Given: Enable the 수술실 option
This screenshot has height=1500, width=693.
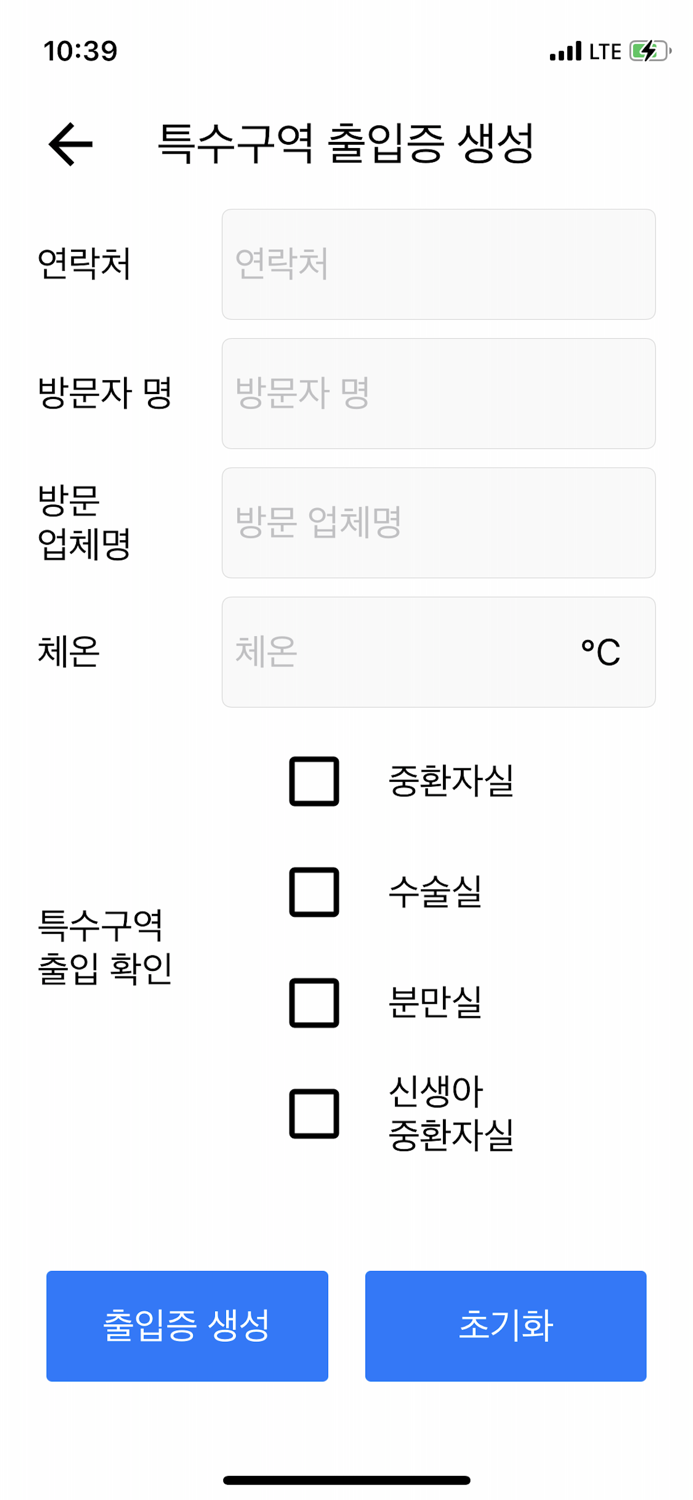Looking at the screenshot, I should 313,893.
